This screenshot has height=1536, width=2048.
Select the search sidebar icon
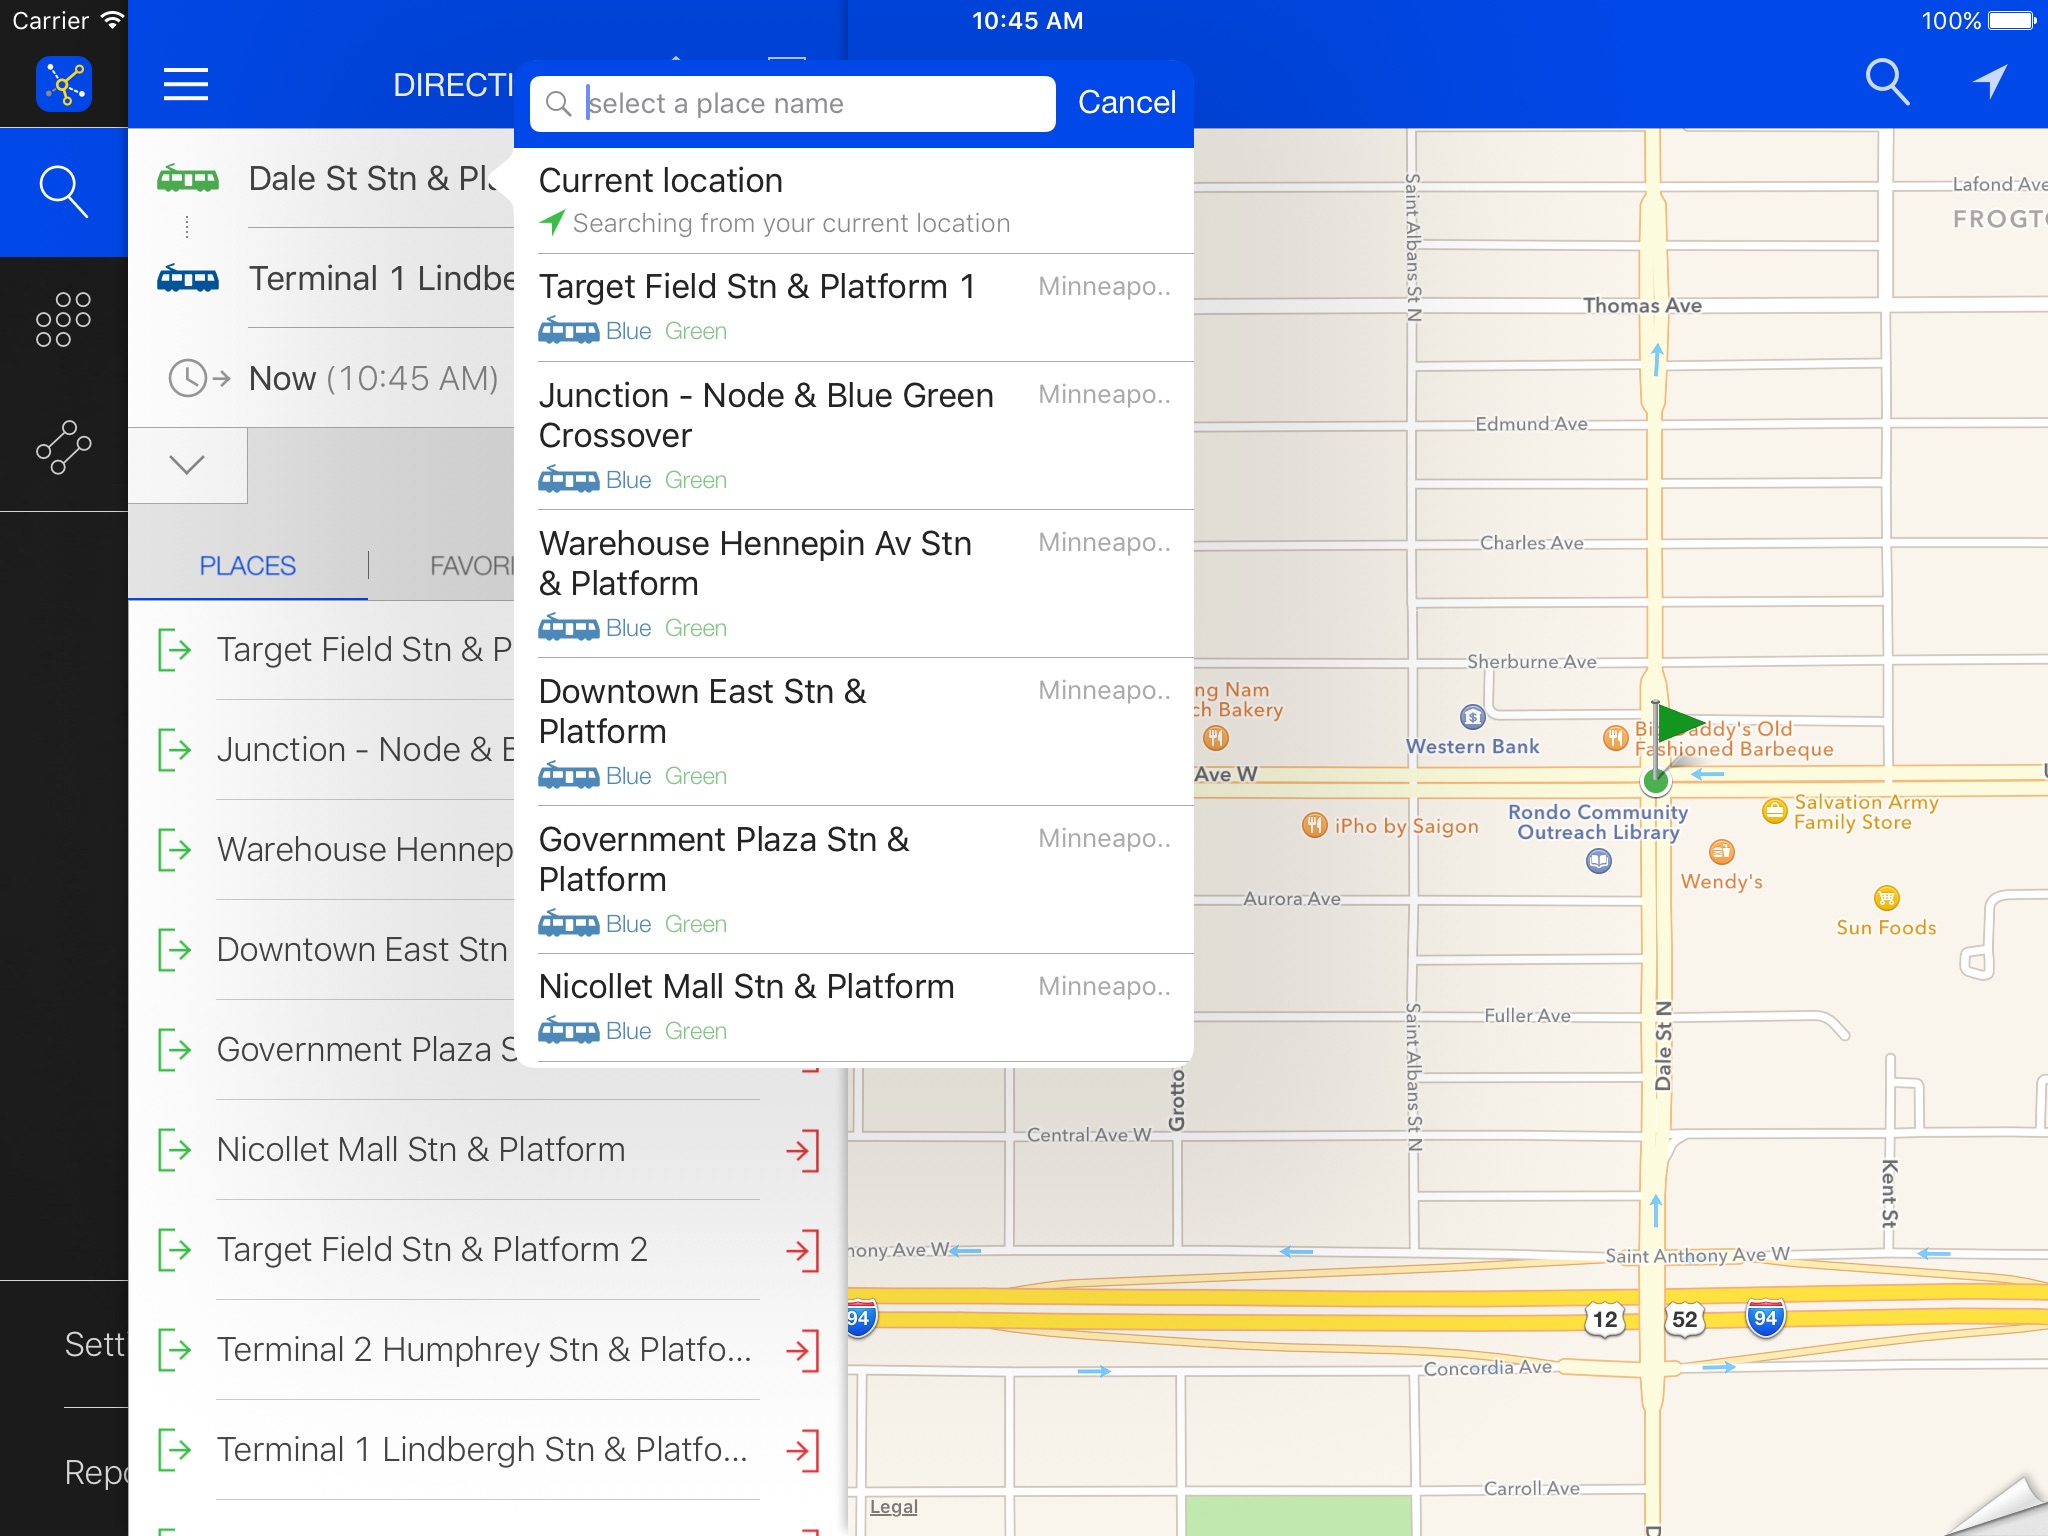pos(64,191)
